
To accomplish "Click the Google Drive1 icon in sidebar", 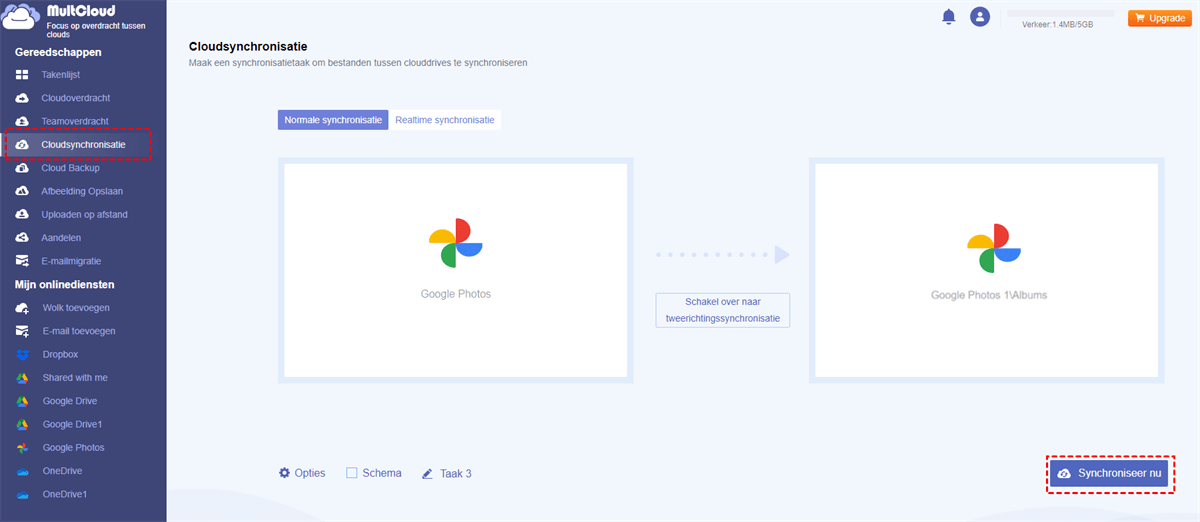I will click(22, 424).
